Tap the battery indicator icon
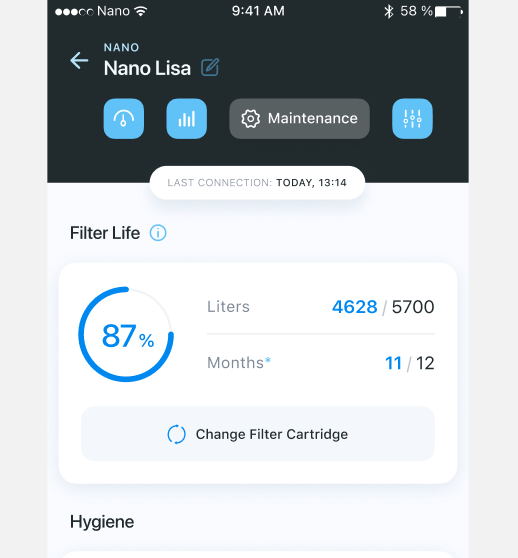Viewport: 518px width, 558px height. 448,12
